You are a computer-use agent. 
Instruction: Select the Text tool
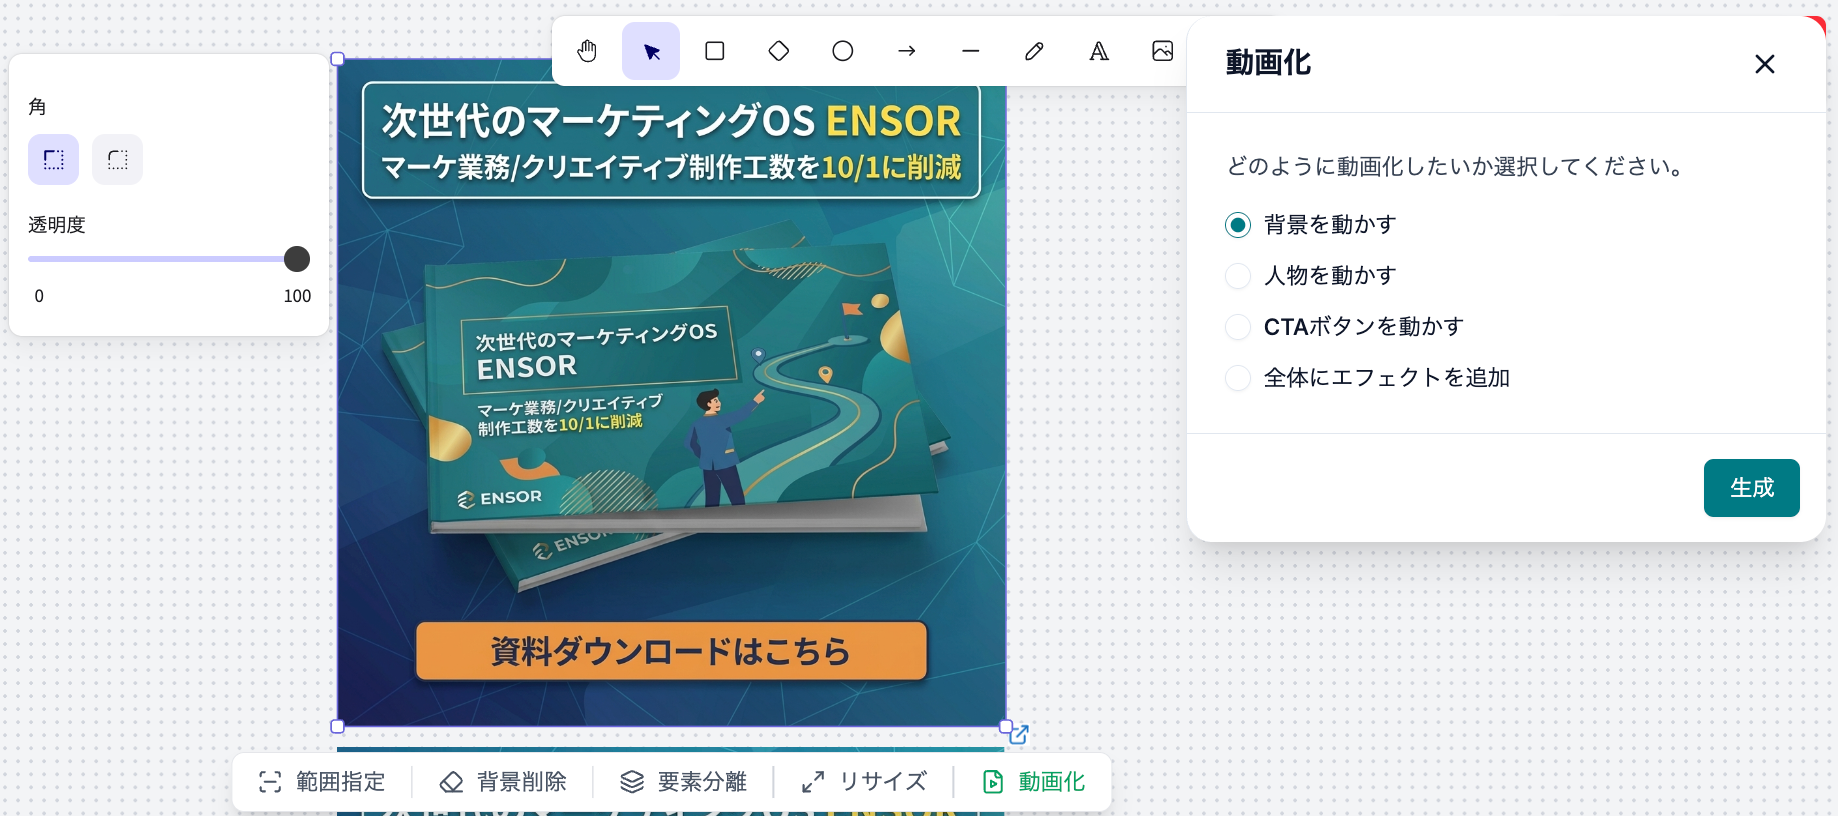(x=1099, y=51)
